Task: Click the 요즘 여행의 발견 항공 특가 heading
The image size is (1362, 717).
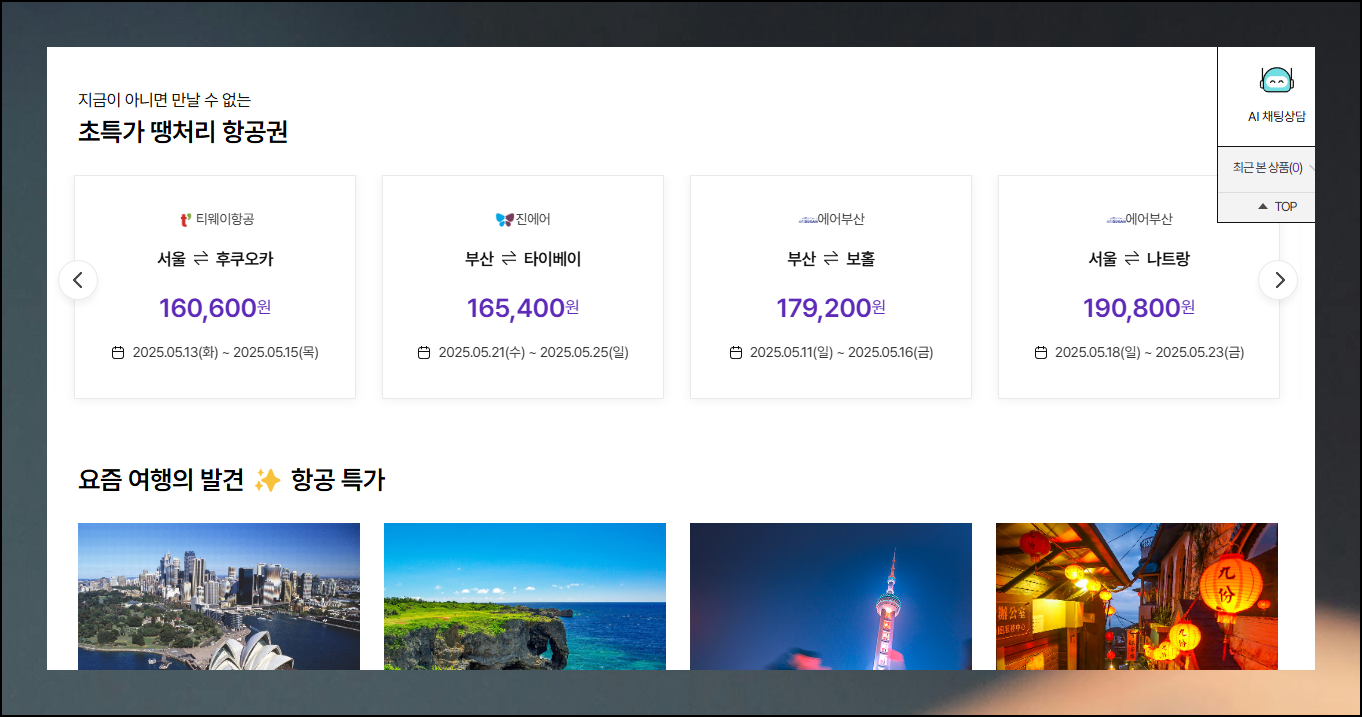Action: coord(231,480)
